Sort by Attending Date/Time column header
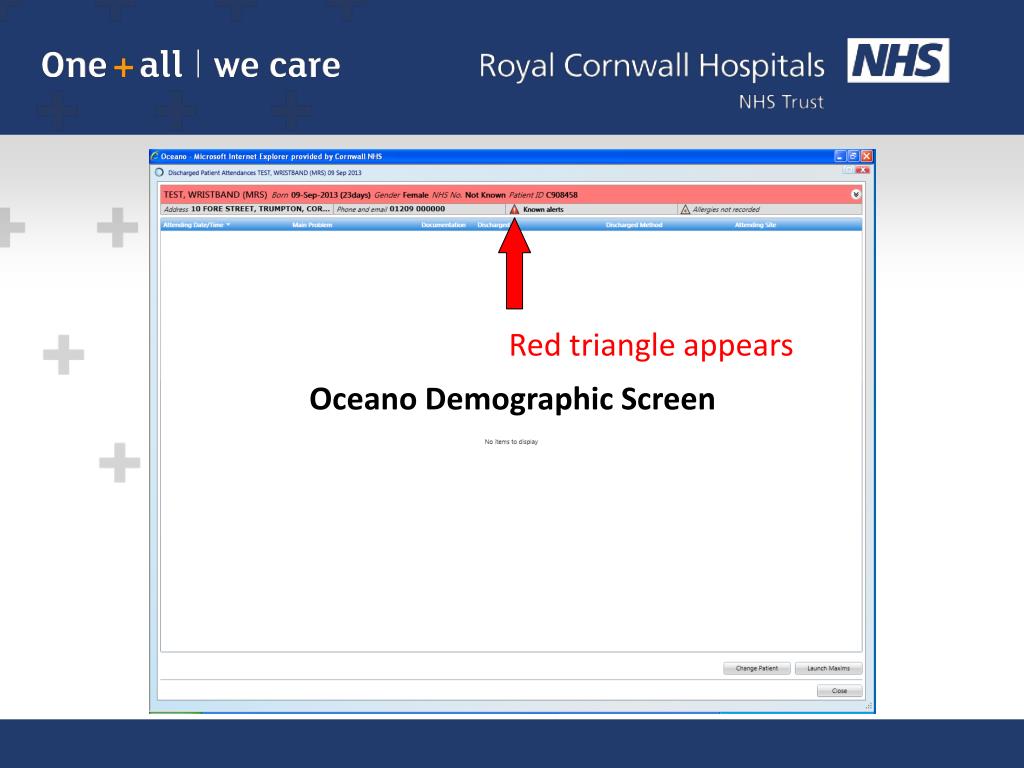The width and height of the screenshot is (1024, 768). click(x=196, y=225)
